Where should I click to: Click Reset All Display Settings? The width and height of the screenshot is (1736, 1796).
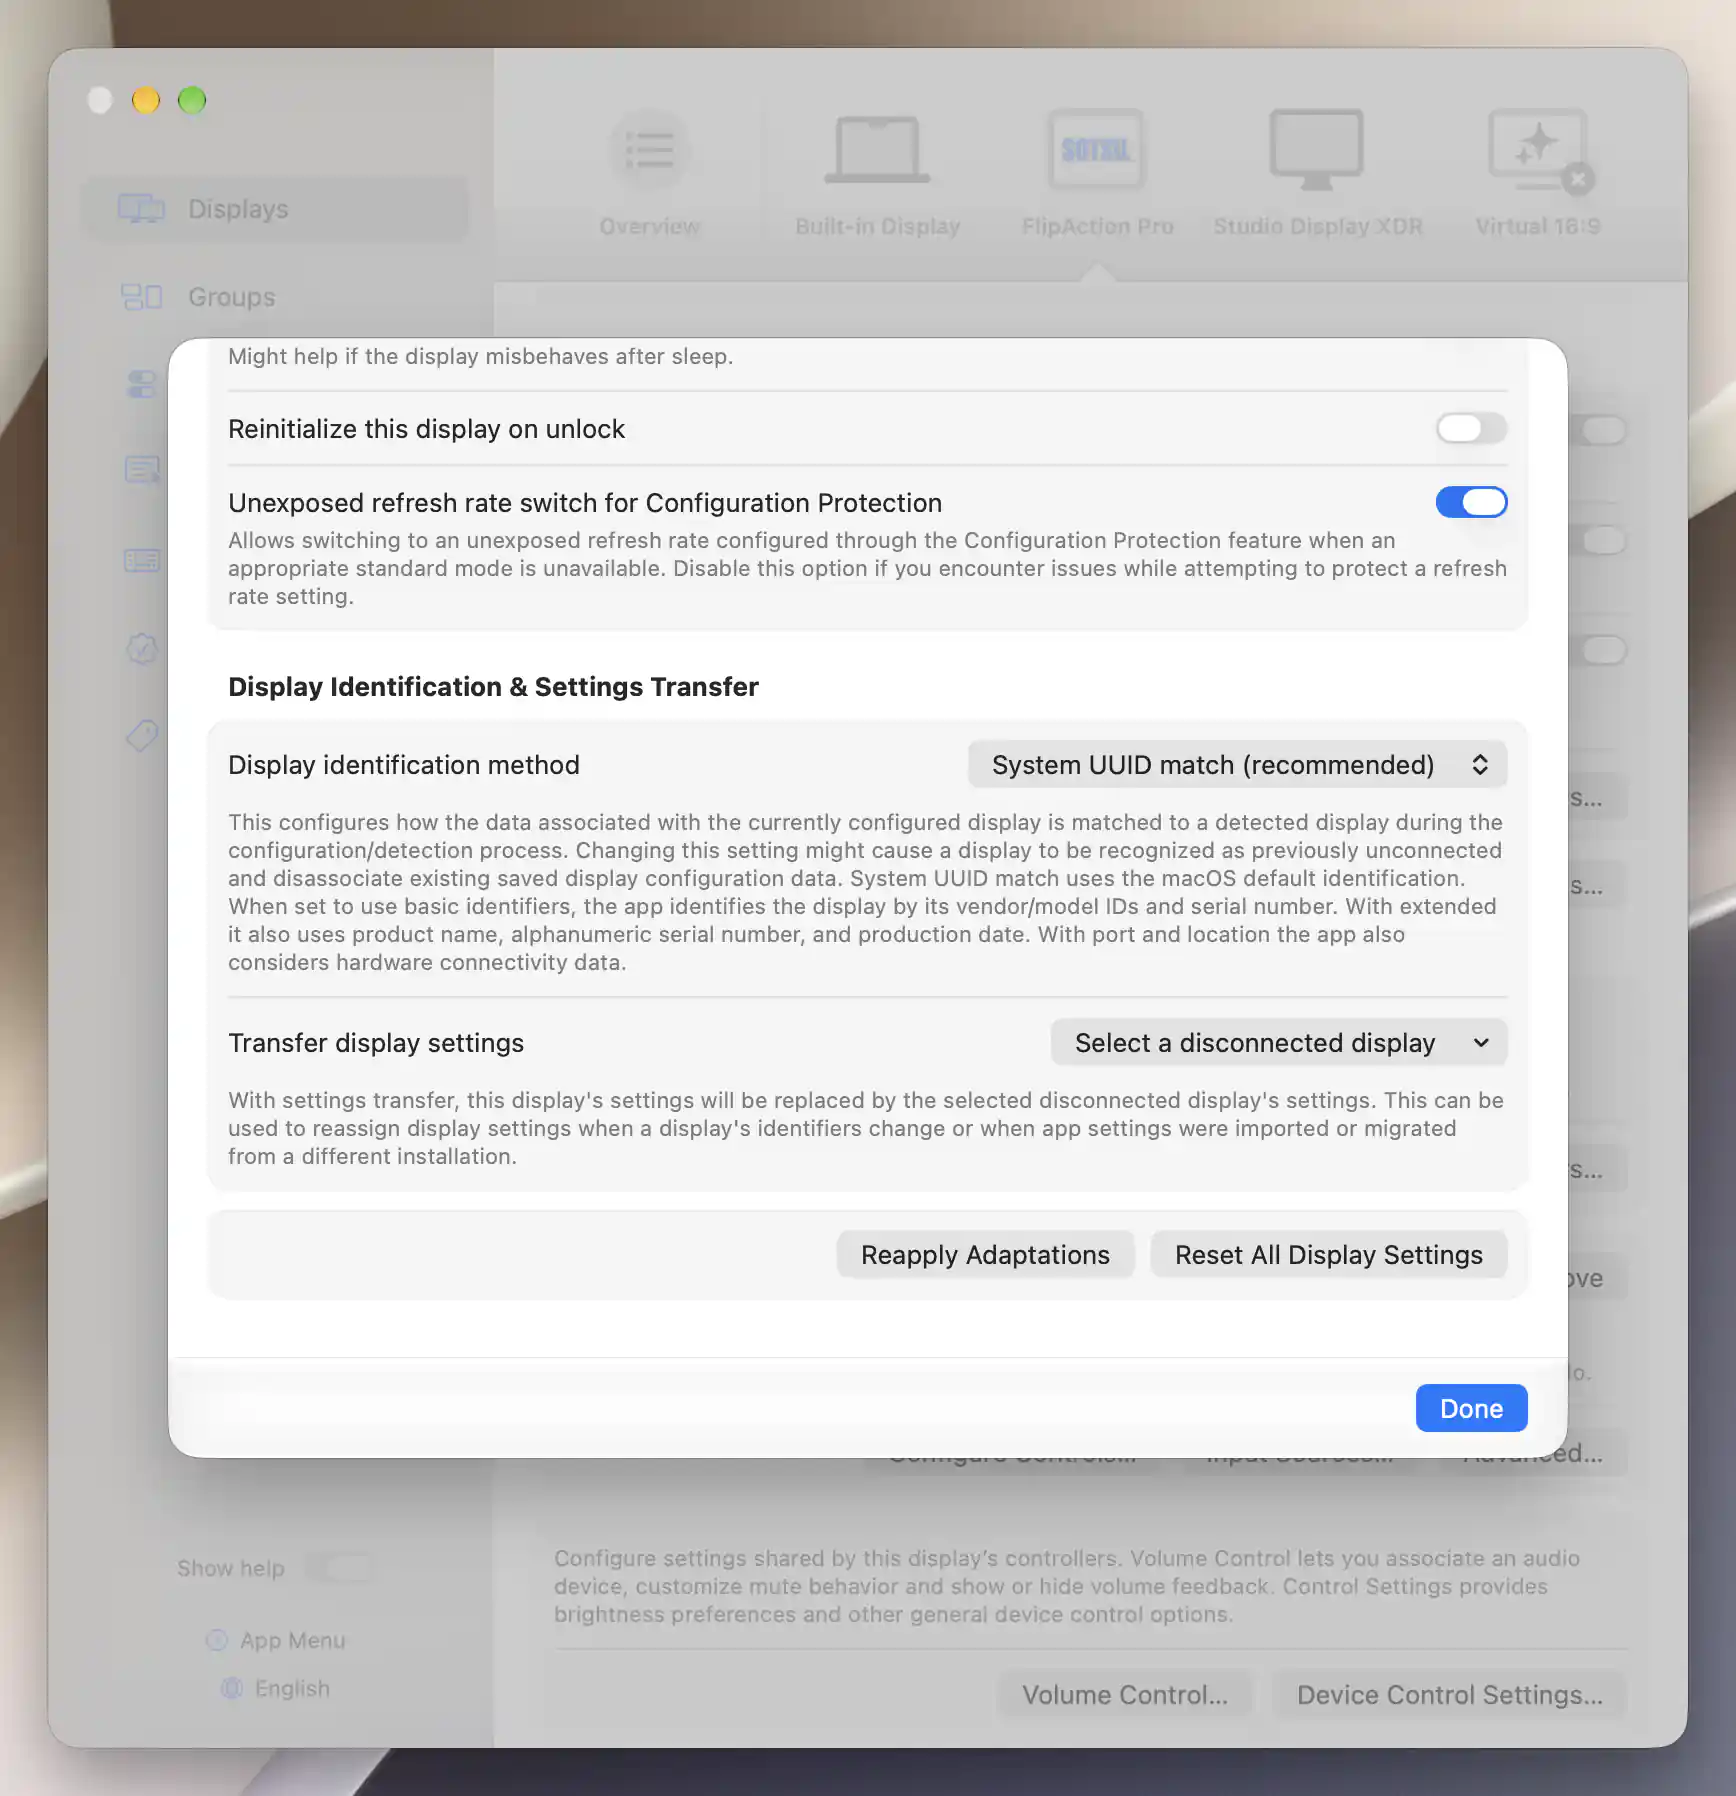point(1328,1255)
